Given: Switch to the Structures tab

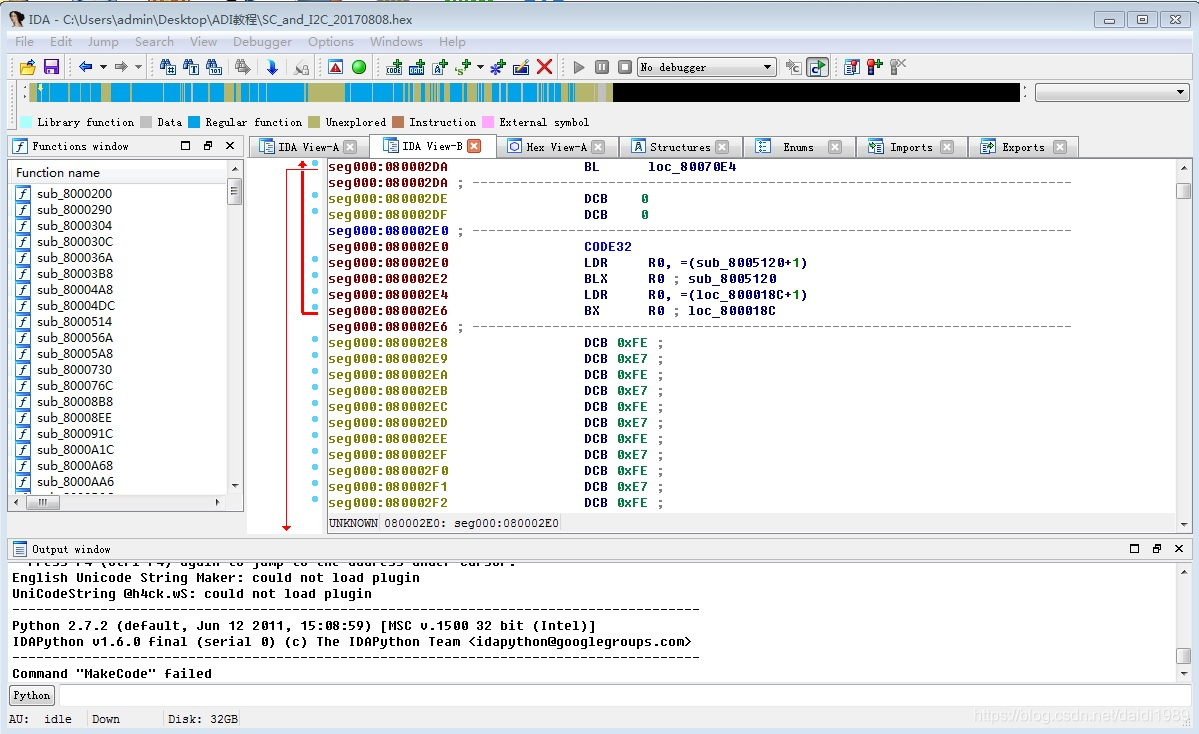Looking at the screenshot, I should click(679, 147).
